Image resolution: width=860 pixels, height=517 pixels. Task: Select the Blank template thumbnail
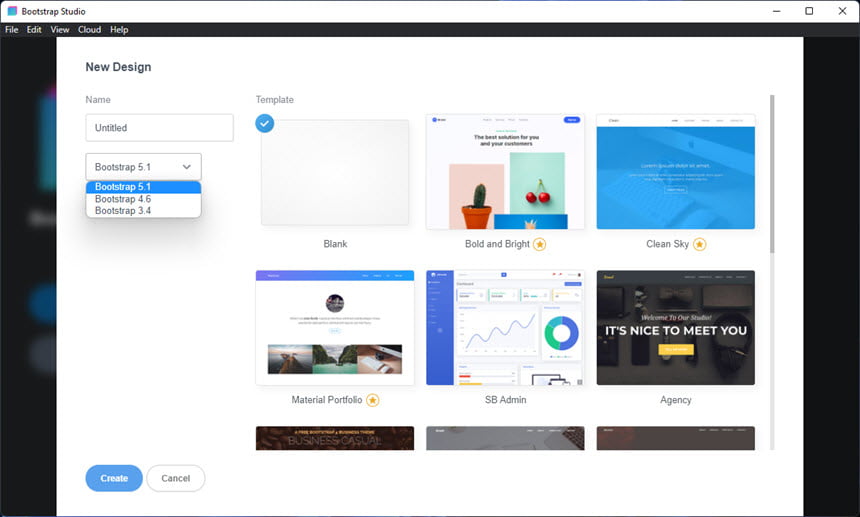click(335, 172)
